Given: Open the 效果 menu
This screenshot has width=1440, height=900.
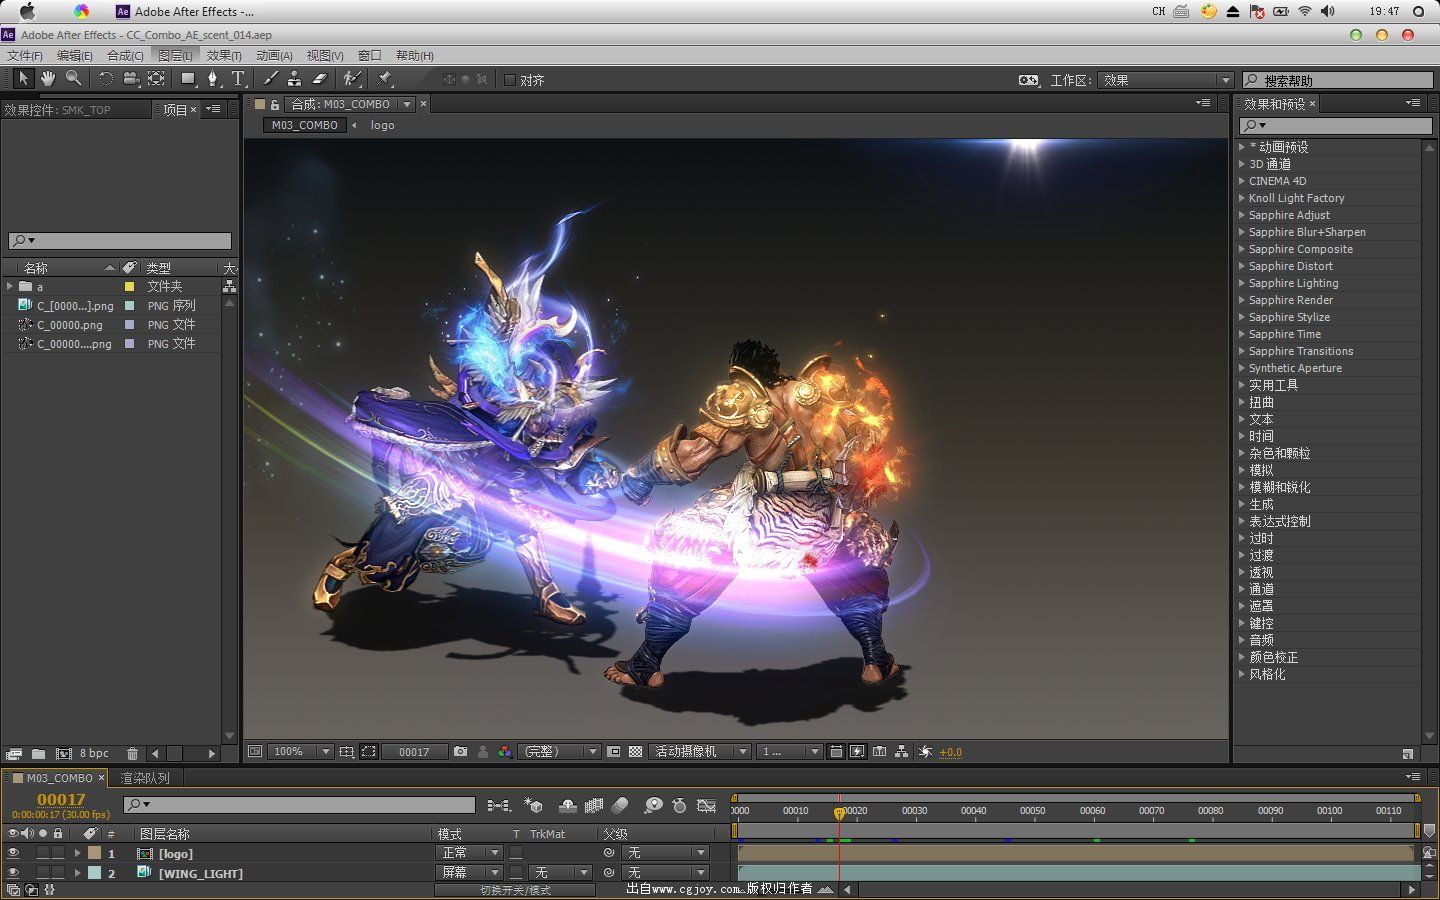Looking at the screenshot, I should (224, 56).
